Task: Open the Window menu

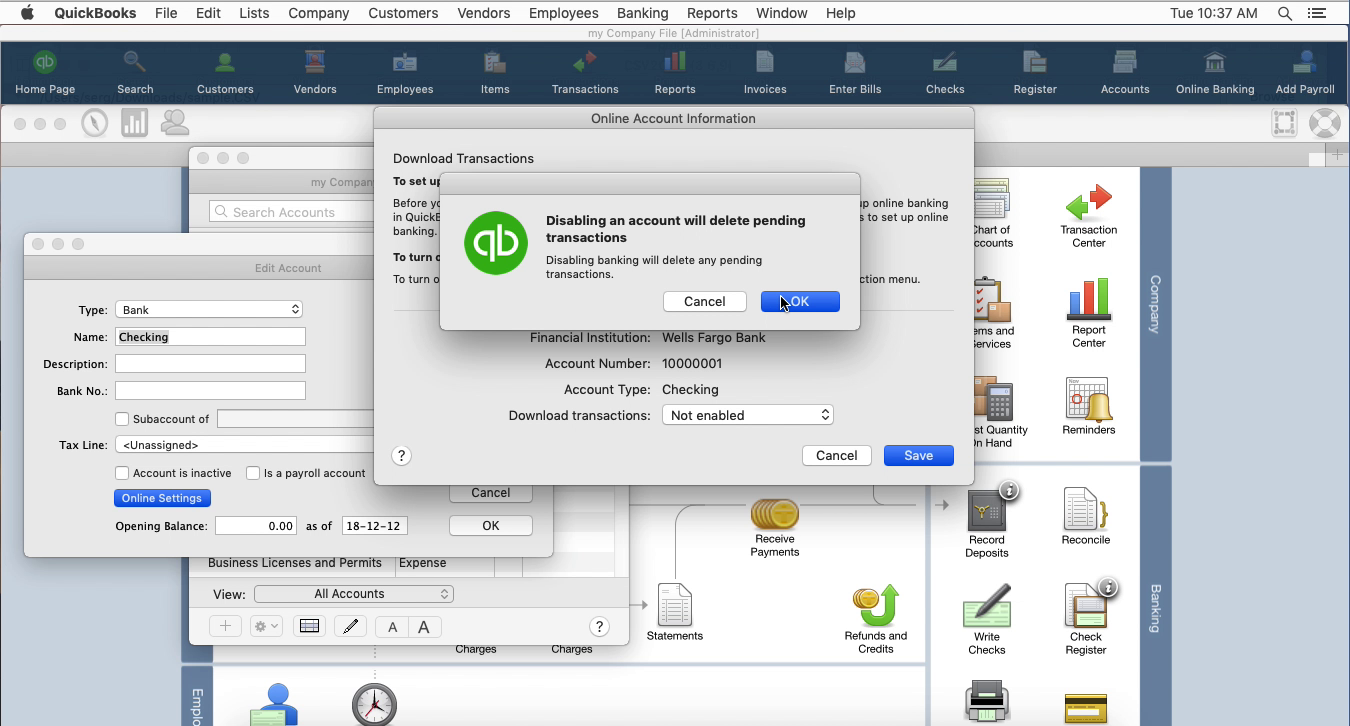Action: pos(781,13)
